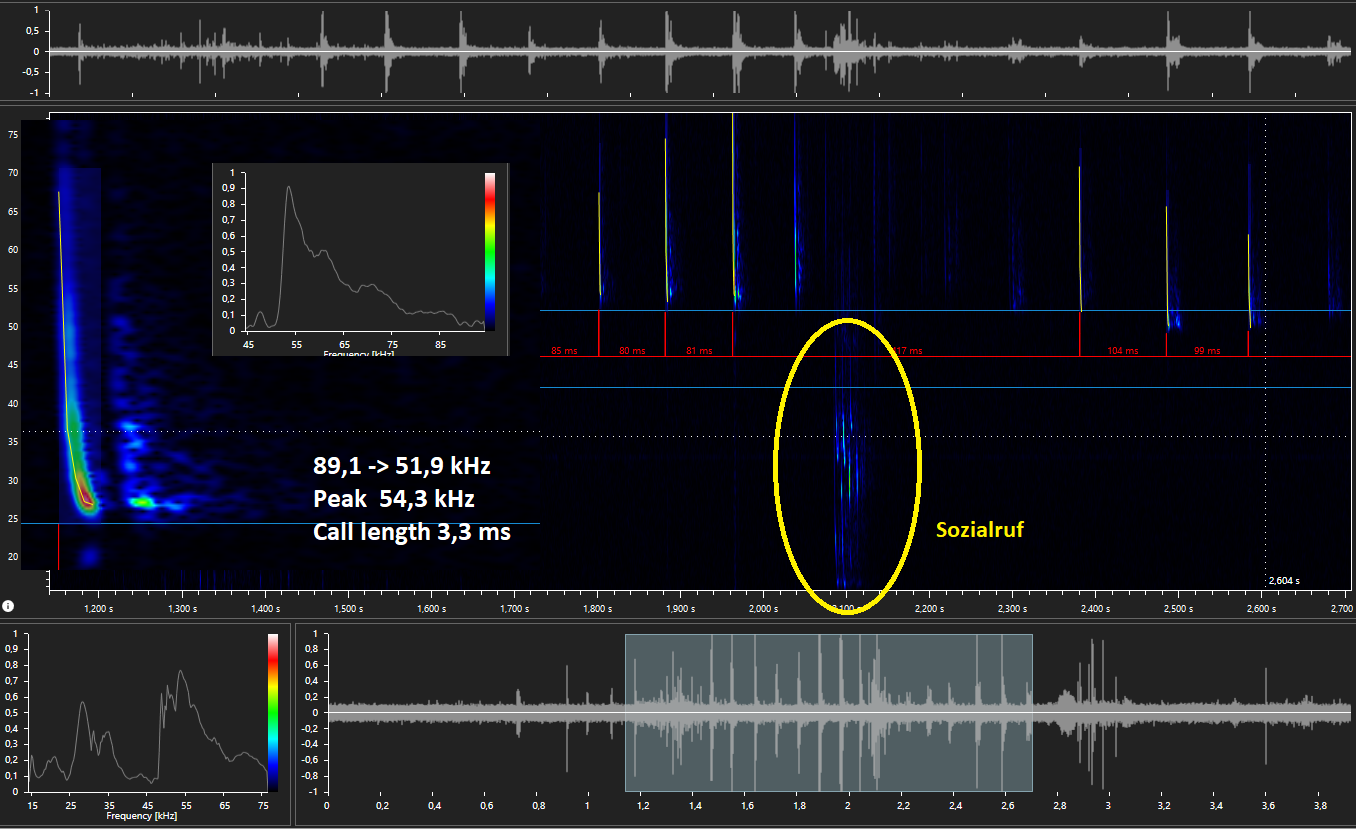Screen dimensions: 1356x829
Task: Click the social call inside the yellow ellipse
Action: coord(844,450)
